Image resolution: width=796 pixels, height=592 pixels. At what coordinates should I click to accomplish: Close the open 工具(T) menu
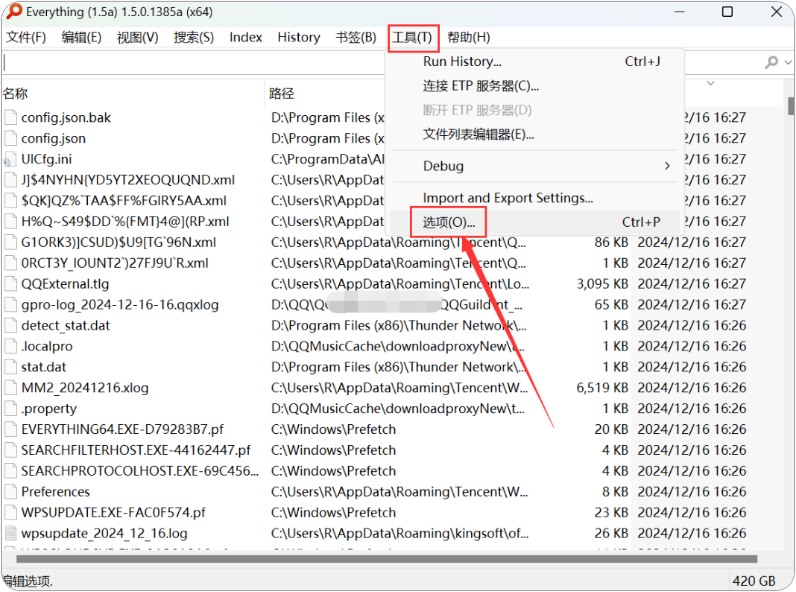tap(413, 38)
